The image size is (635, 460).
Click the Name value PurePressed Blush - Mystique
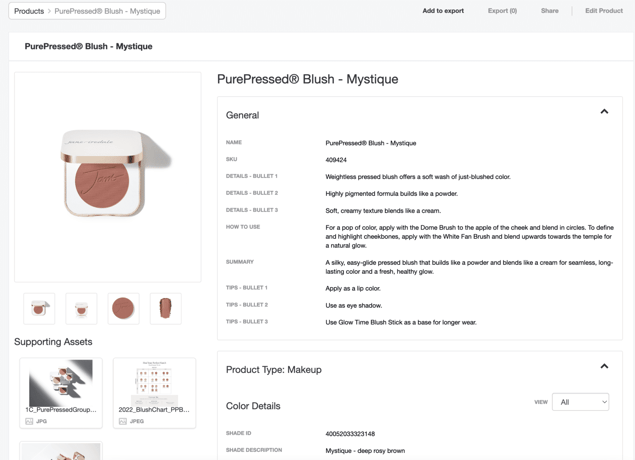coord(371,143)
